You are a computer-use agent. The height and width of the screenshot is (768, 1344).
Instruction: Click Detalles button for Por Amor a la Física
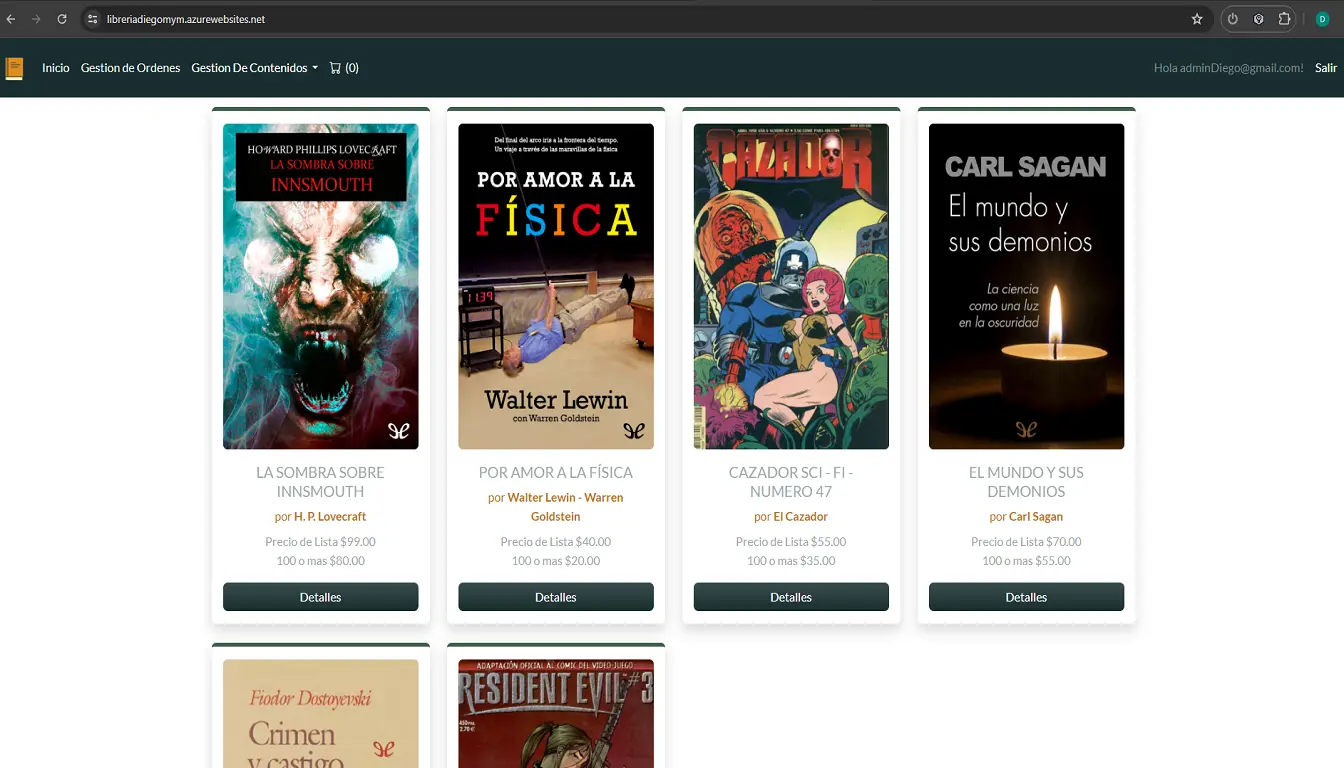click(556, 597)
